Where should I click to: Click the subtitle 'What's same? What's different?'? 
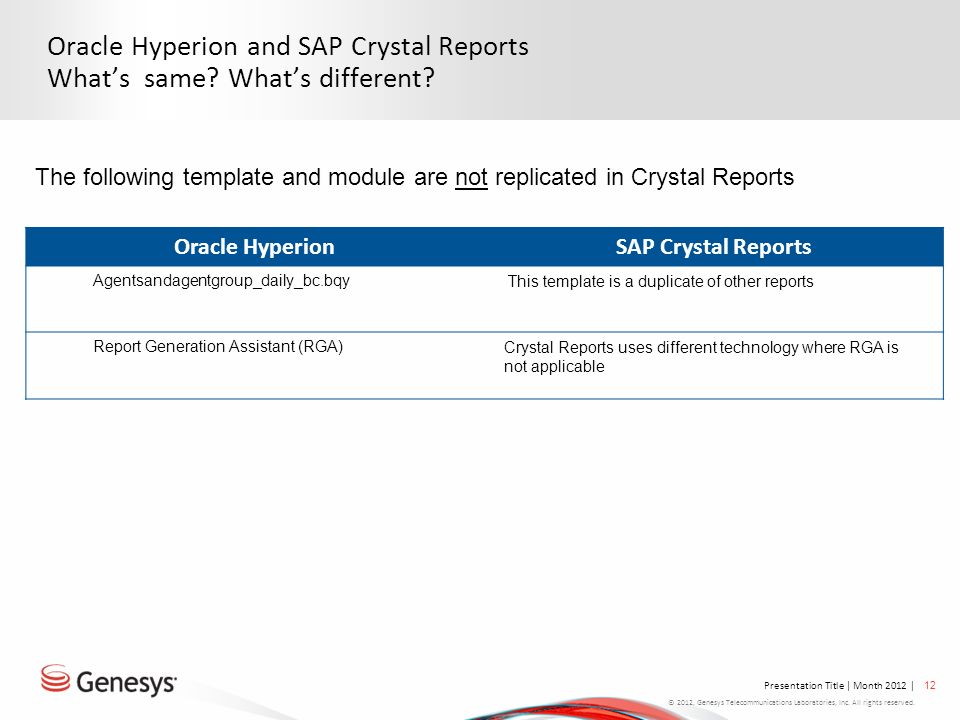(x=241, y=78)
